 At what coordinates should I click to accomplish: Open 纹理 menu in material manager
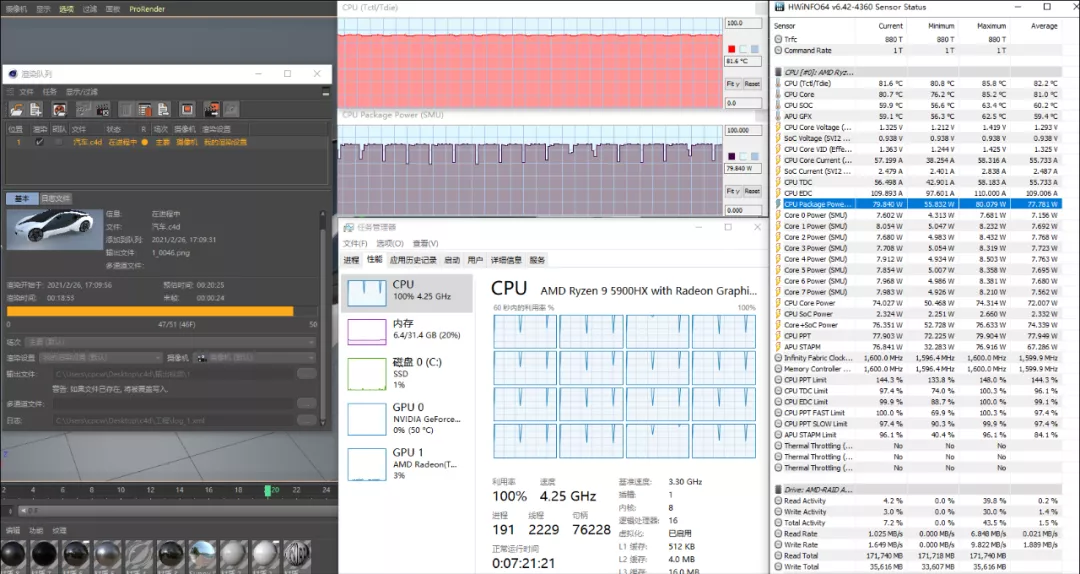tap(59, 531)
